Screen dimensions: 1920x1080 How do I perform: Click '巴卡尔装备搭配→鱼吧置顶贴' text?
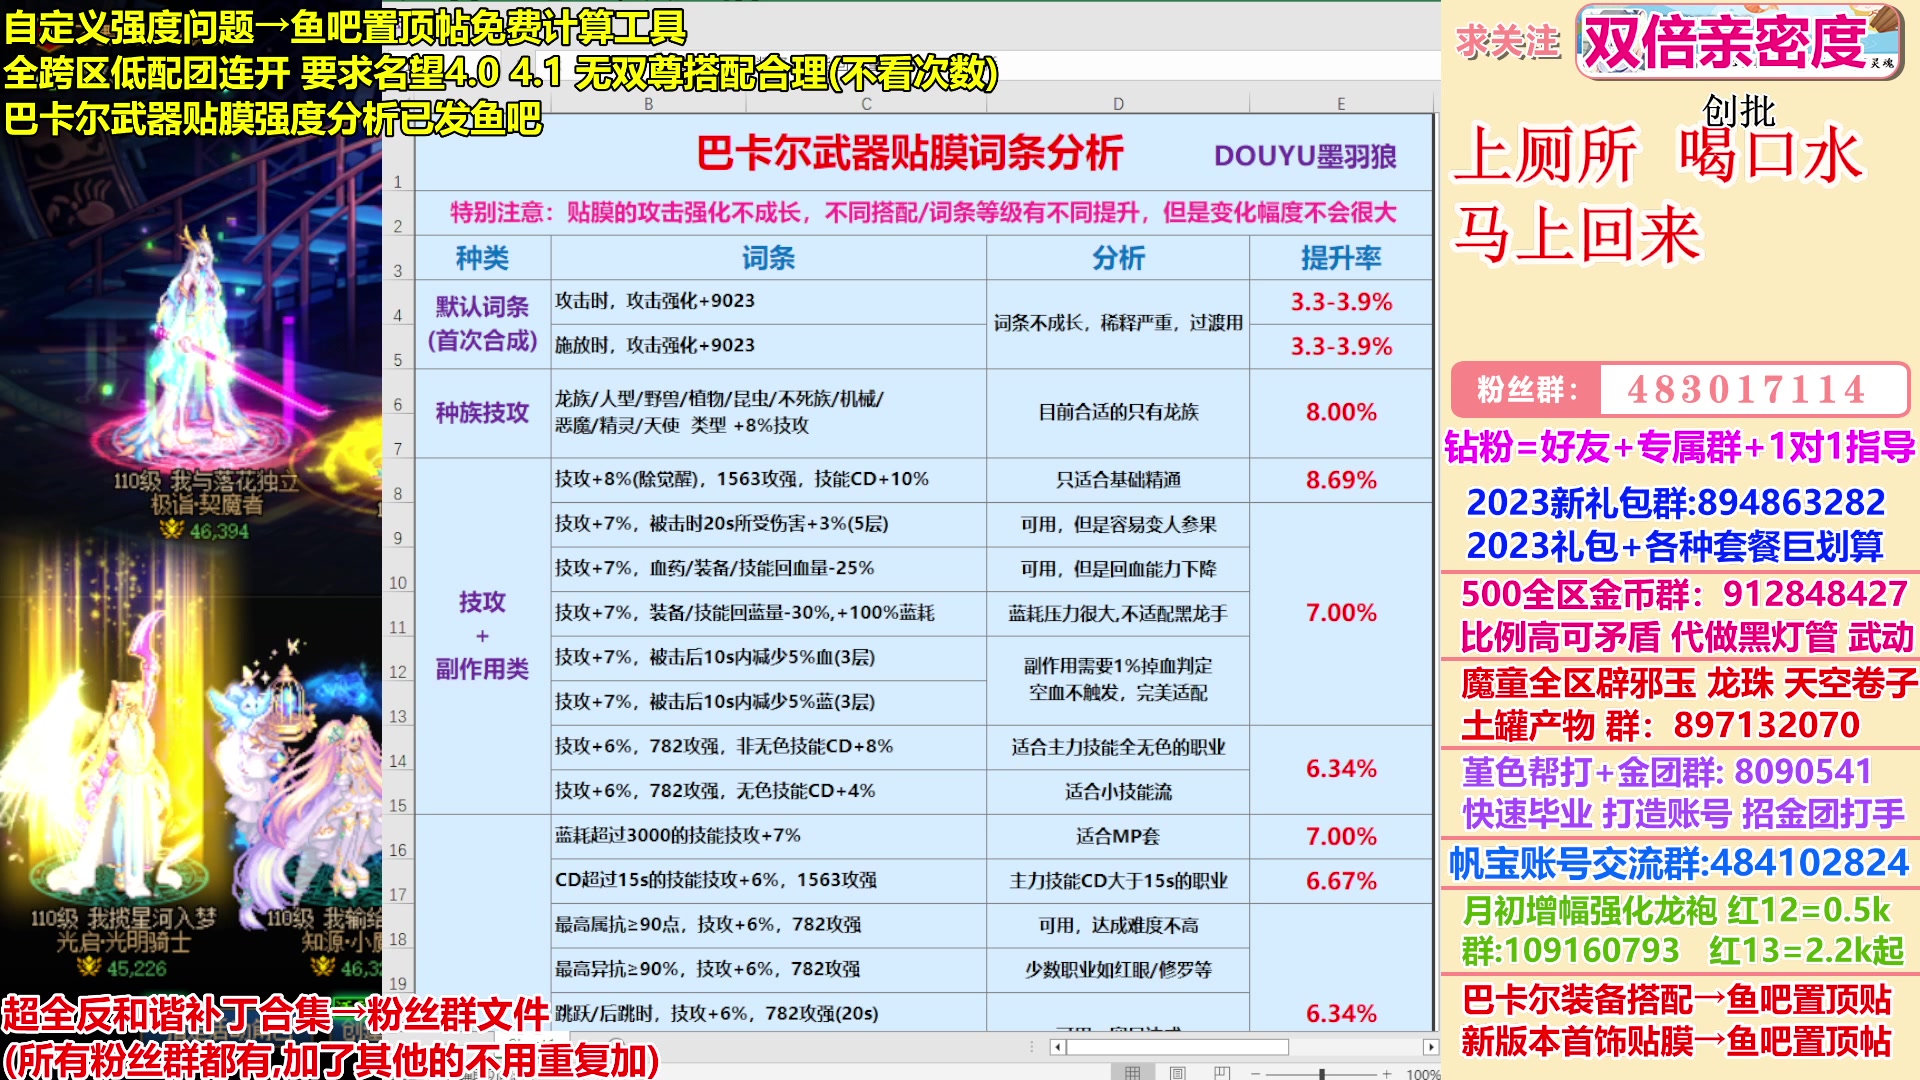pos(1676,1000)
